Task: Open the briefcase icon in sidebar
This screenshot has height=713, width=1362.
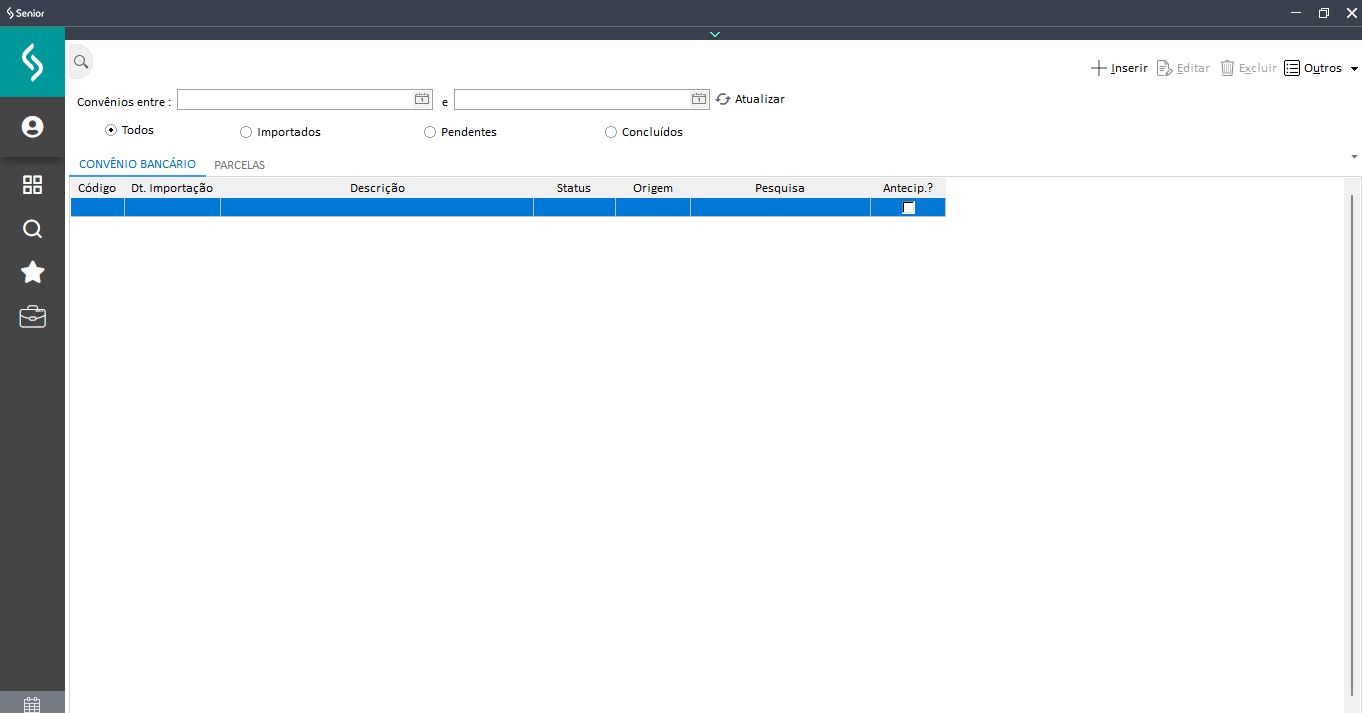Action: [32, 317]
